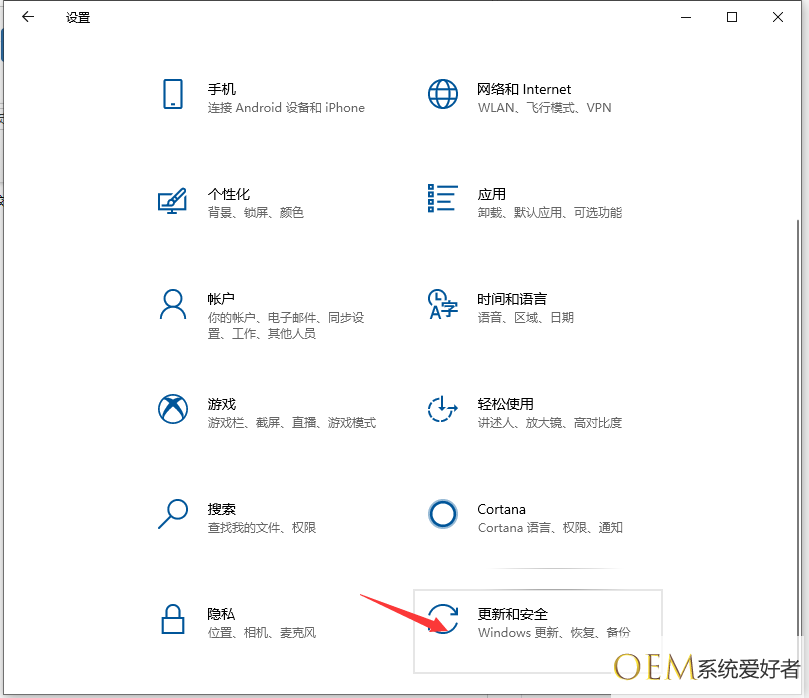Click the 'WLAN、飞行模式、VPN' subtitle
This screenshot has width=809, height=698.
pos(544,108)
